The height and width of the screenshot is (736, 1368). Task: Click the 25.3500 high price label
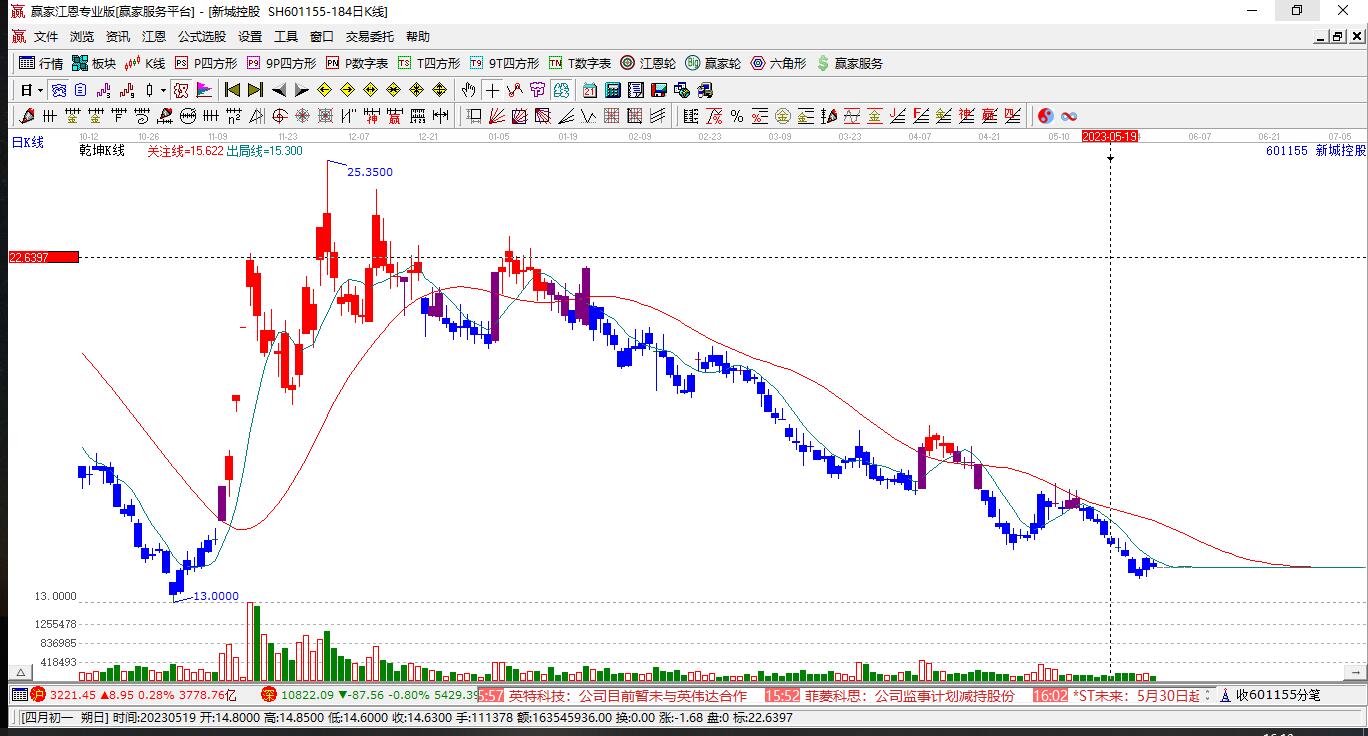point(370,172)
